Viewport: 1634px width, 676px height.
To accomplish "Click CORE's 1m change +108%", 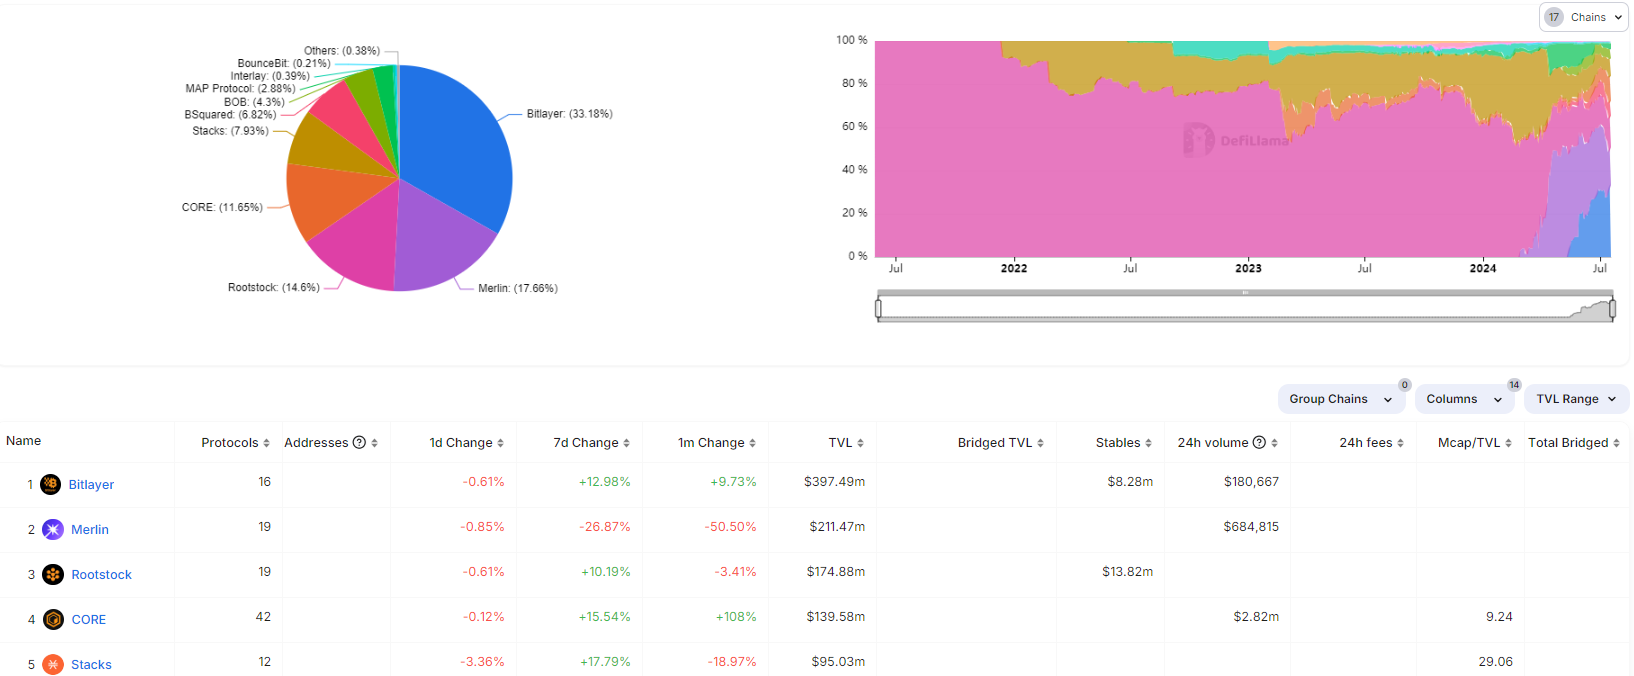I will (736, 617).
